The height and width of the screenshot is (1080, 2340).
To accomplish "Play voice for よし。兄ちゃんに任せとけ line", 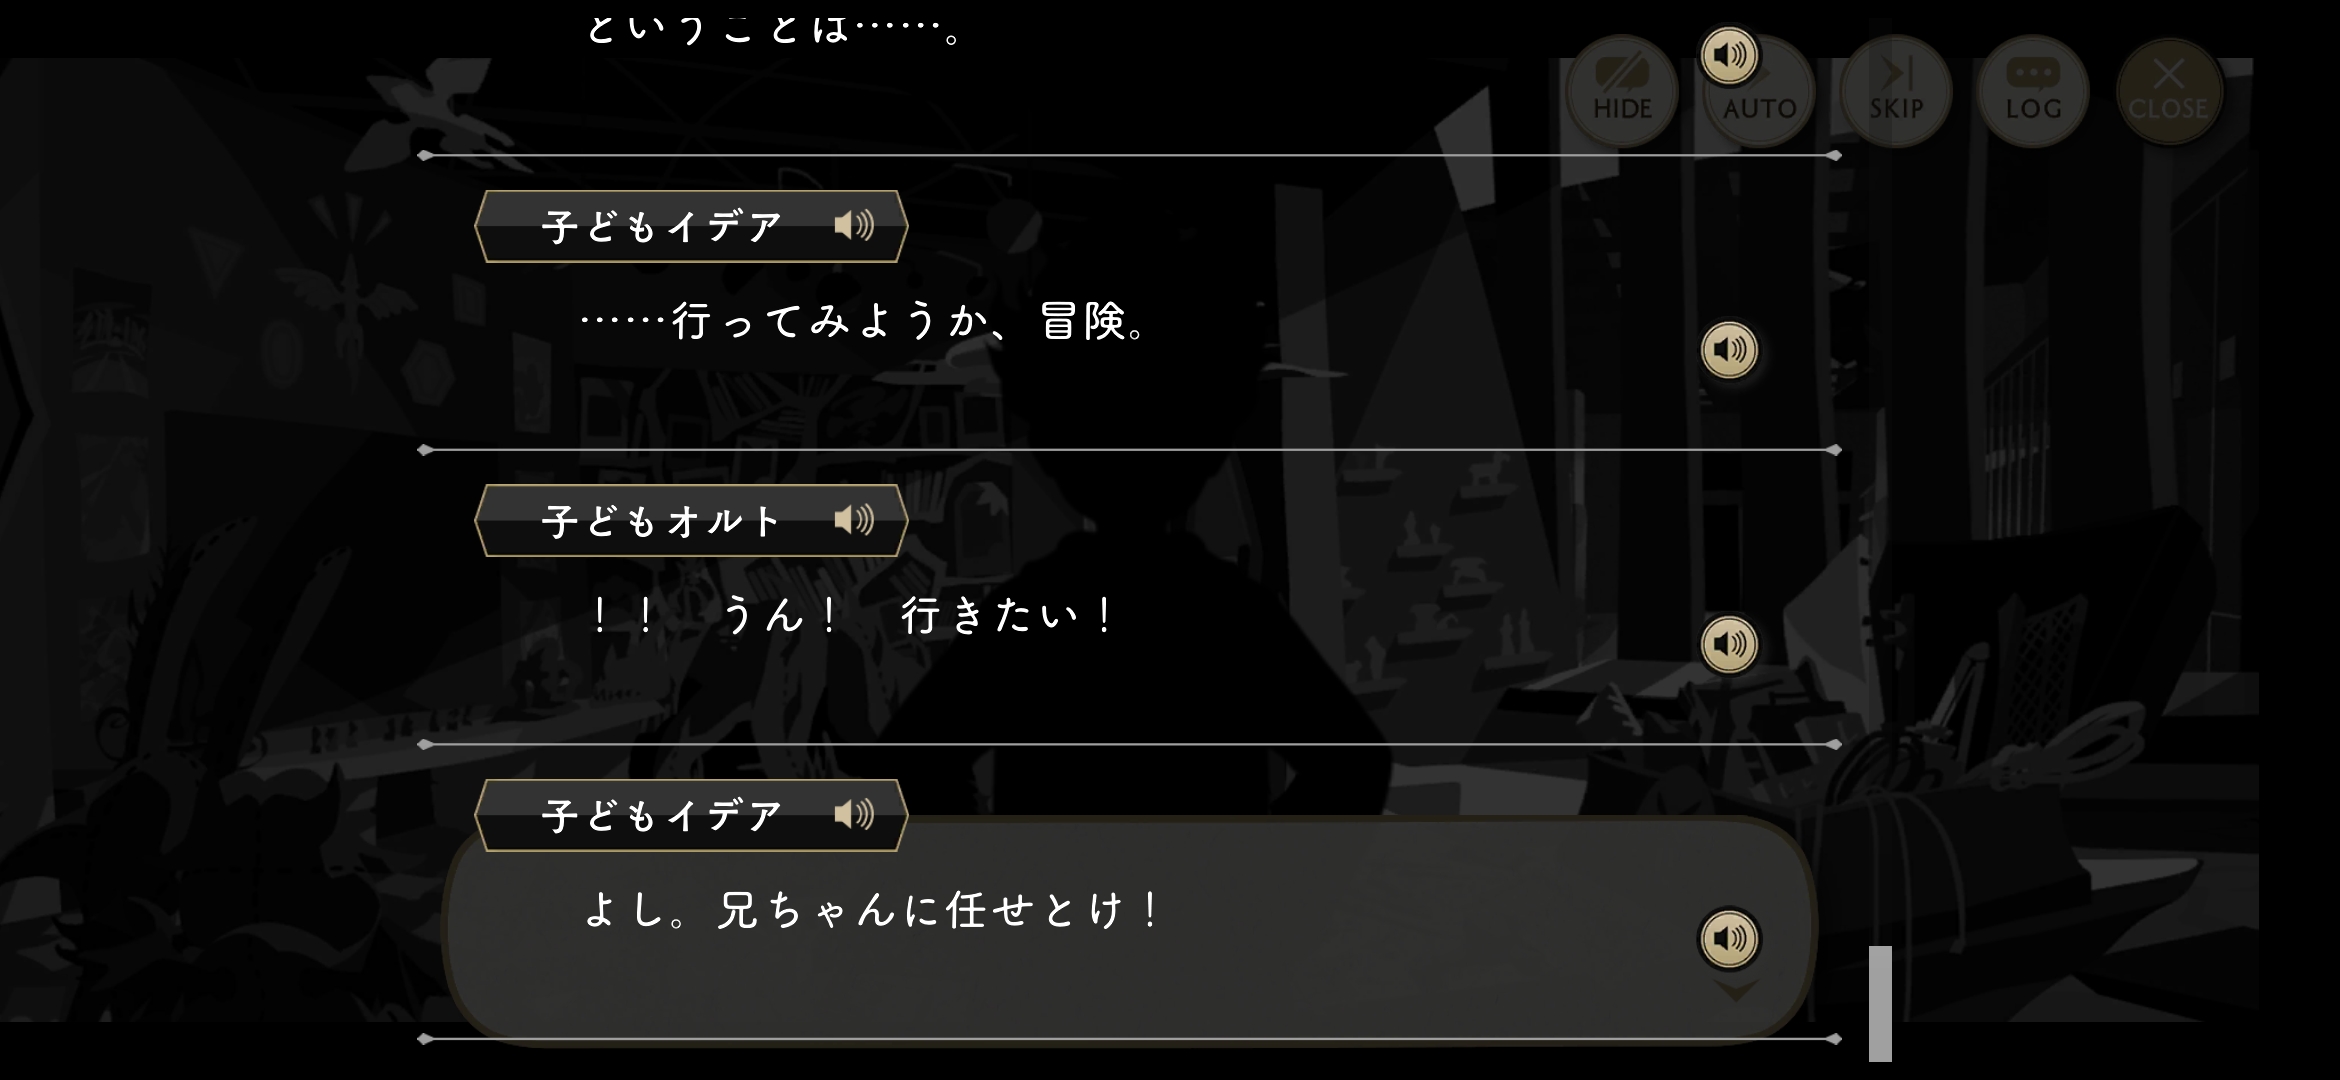I will [x=1729, y=939].
